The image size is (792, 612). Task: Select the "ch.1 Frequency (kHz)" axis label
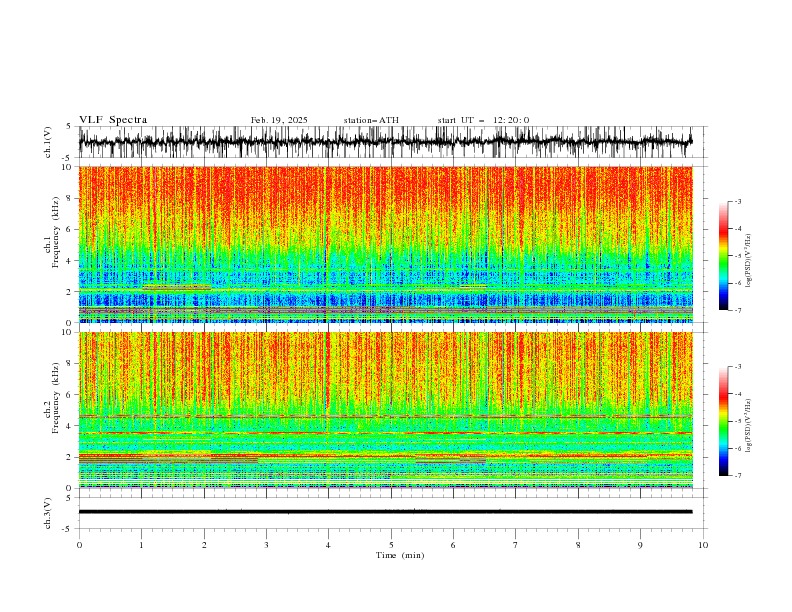click(x=52, y=231)
